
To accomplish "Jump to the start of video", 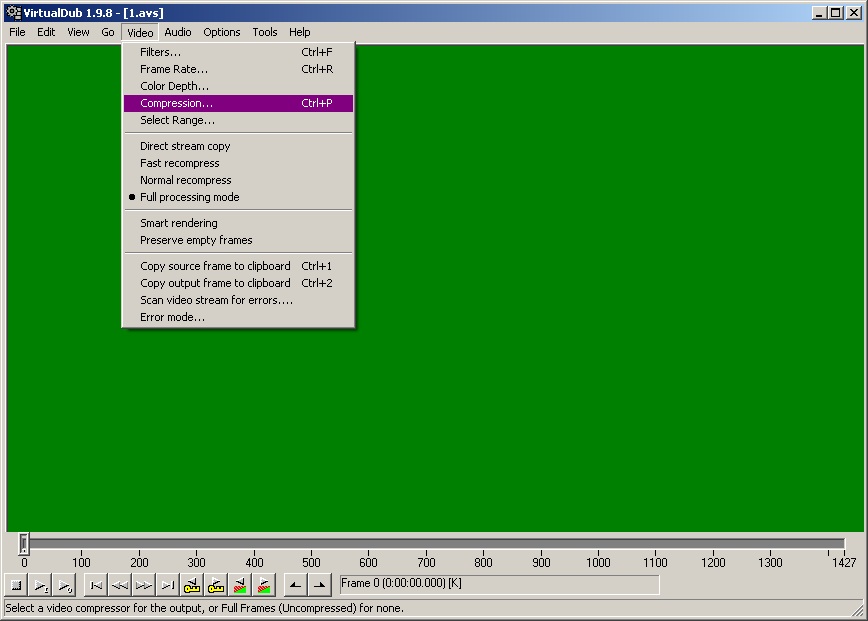I will (x=95, y=586).
